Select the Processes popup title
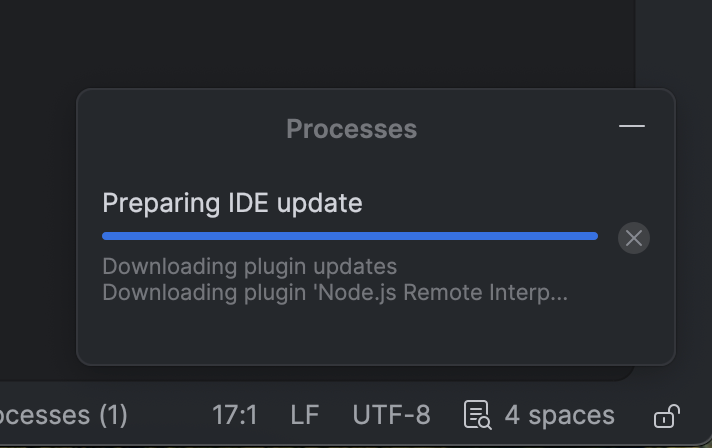This screenshot has height=448, width=712. 351,129
